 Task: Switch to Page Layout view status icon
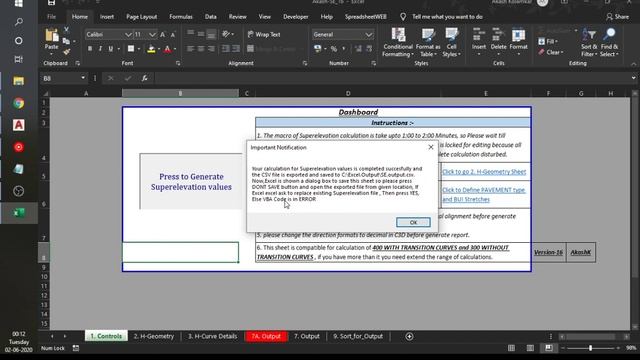pos(530,348)
